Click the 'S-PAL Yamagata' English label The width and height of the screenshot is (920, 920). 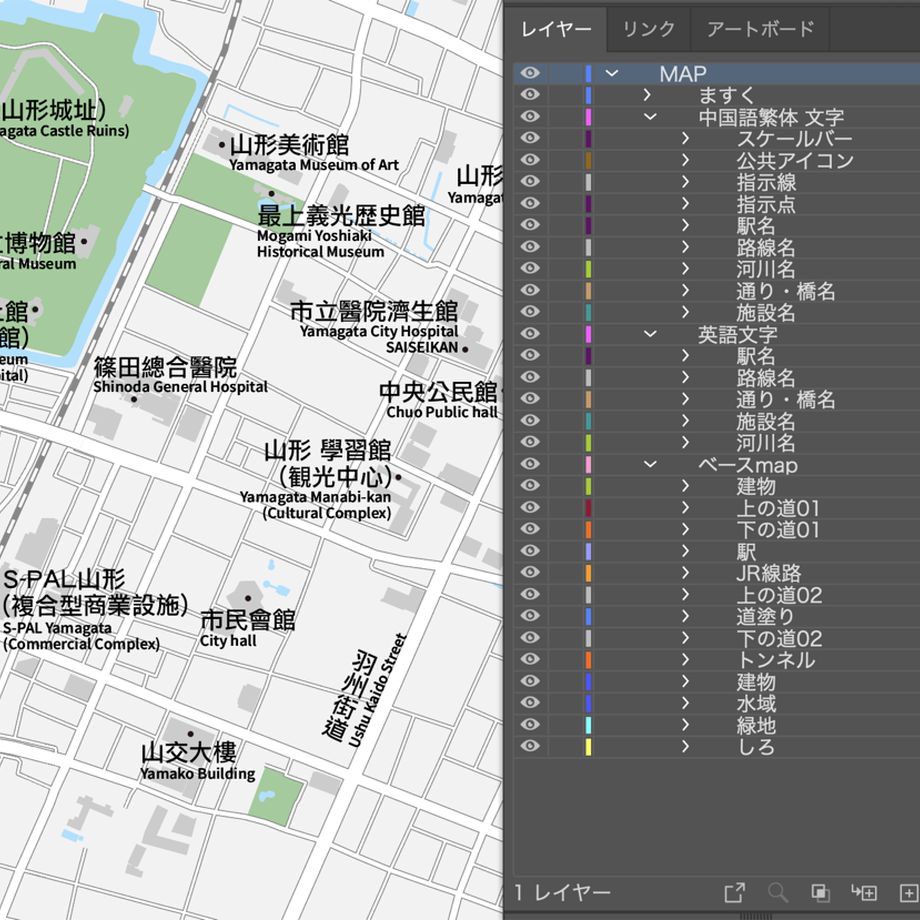tap(57, 628)
